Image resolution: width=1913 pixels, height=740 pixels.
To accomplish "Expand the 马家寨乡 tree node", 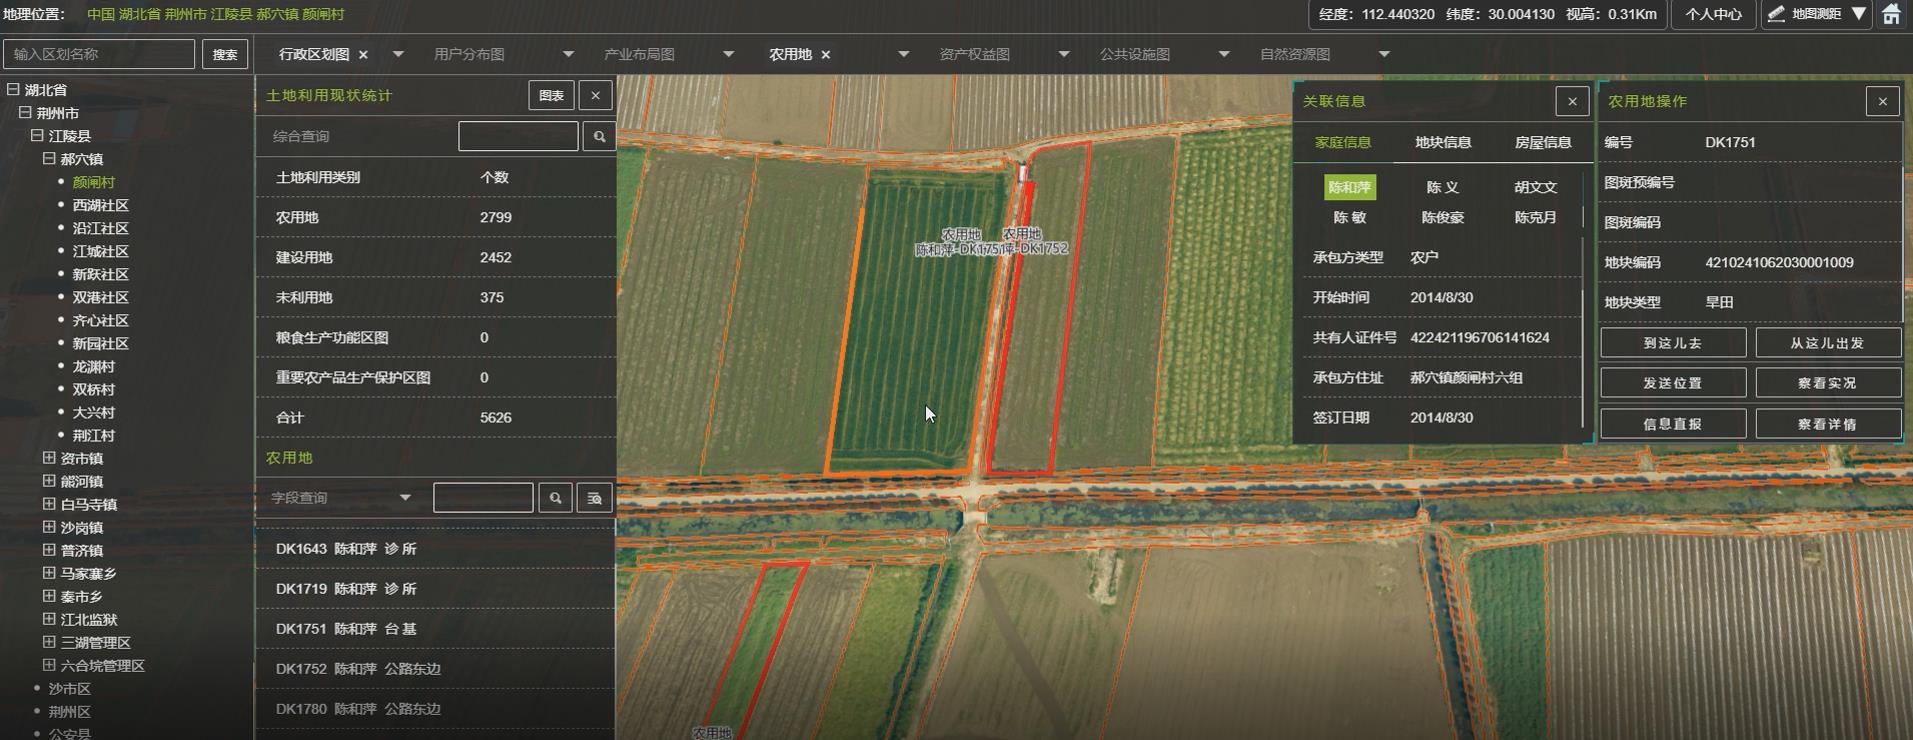I will click(49, 573).
